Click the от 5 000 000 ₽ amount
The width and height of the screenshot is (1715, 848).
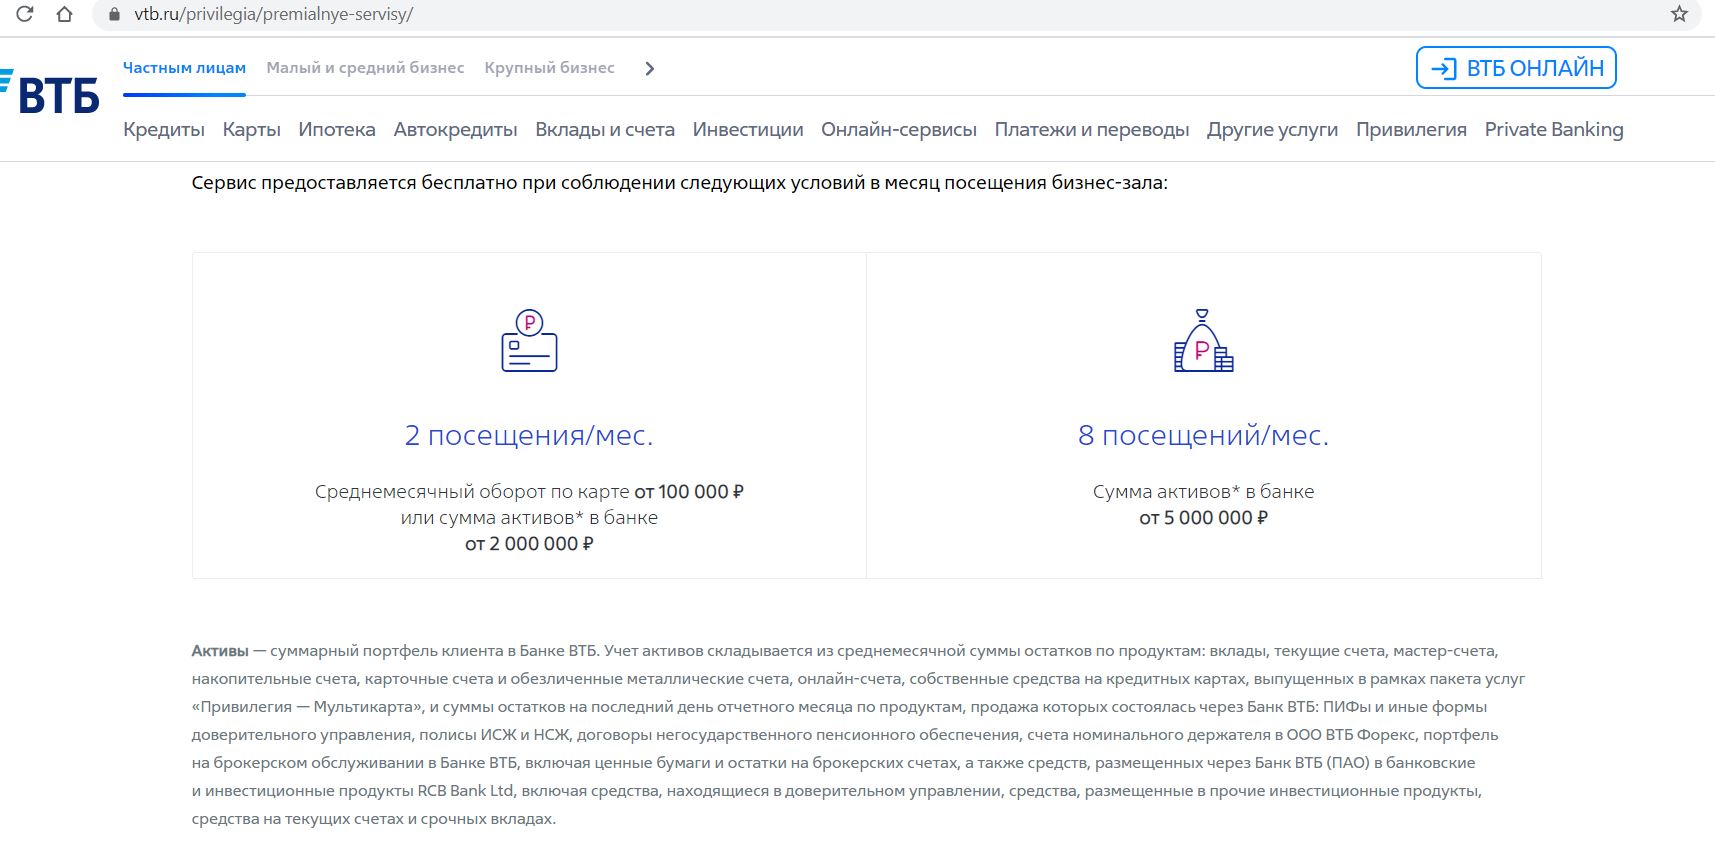[1203, 517]
